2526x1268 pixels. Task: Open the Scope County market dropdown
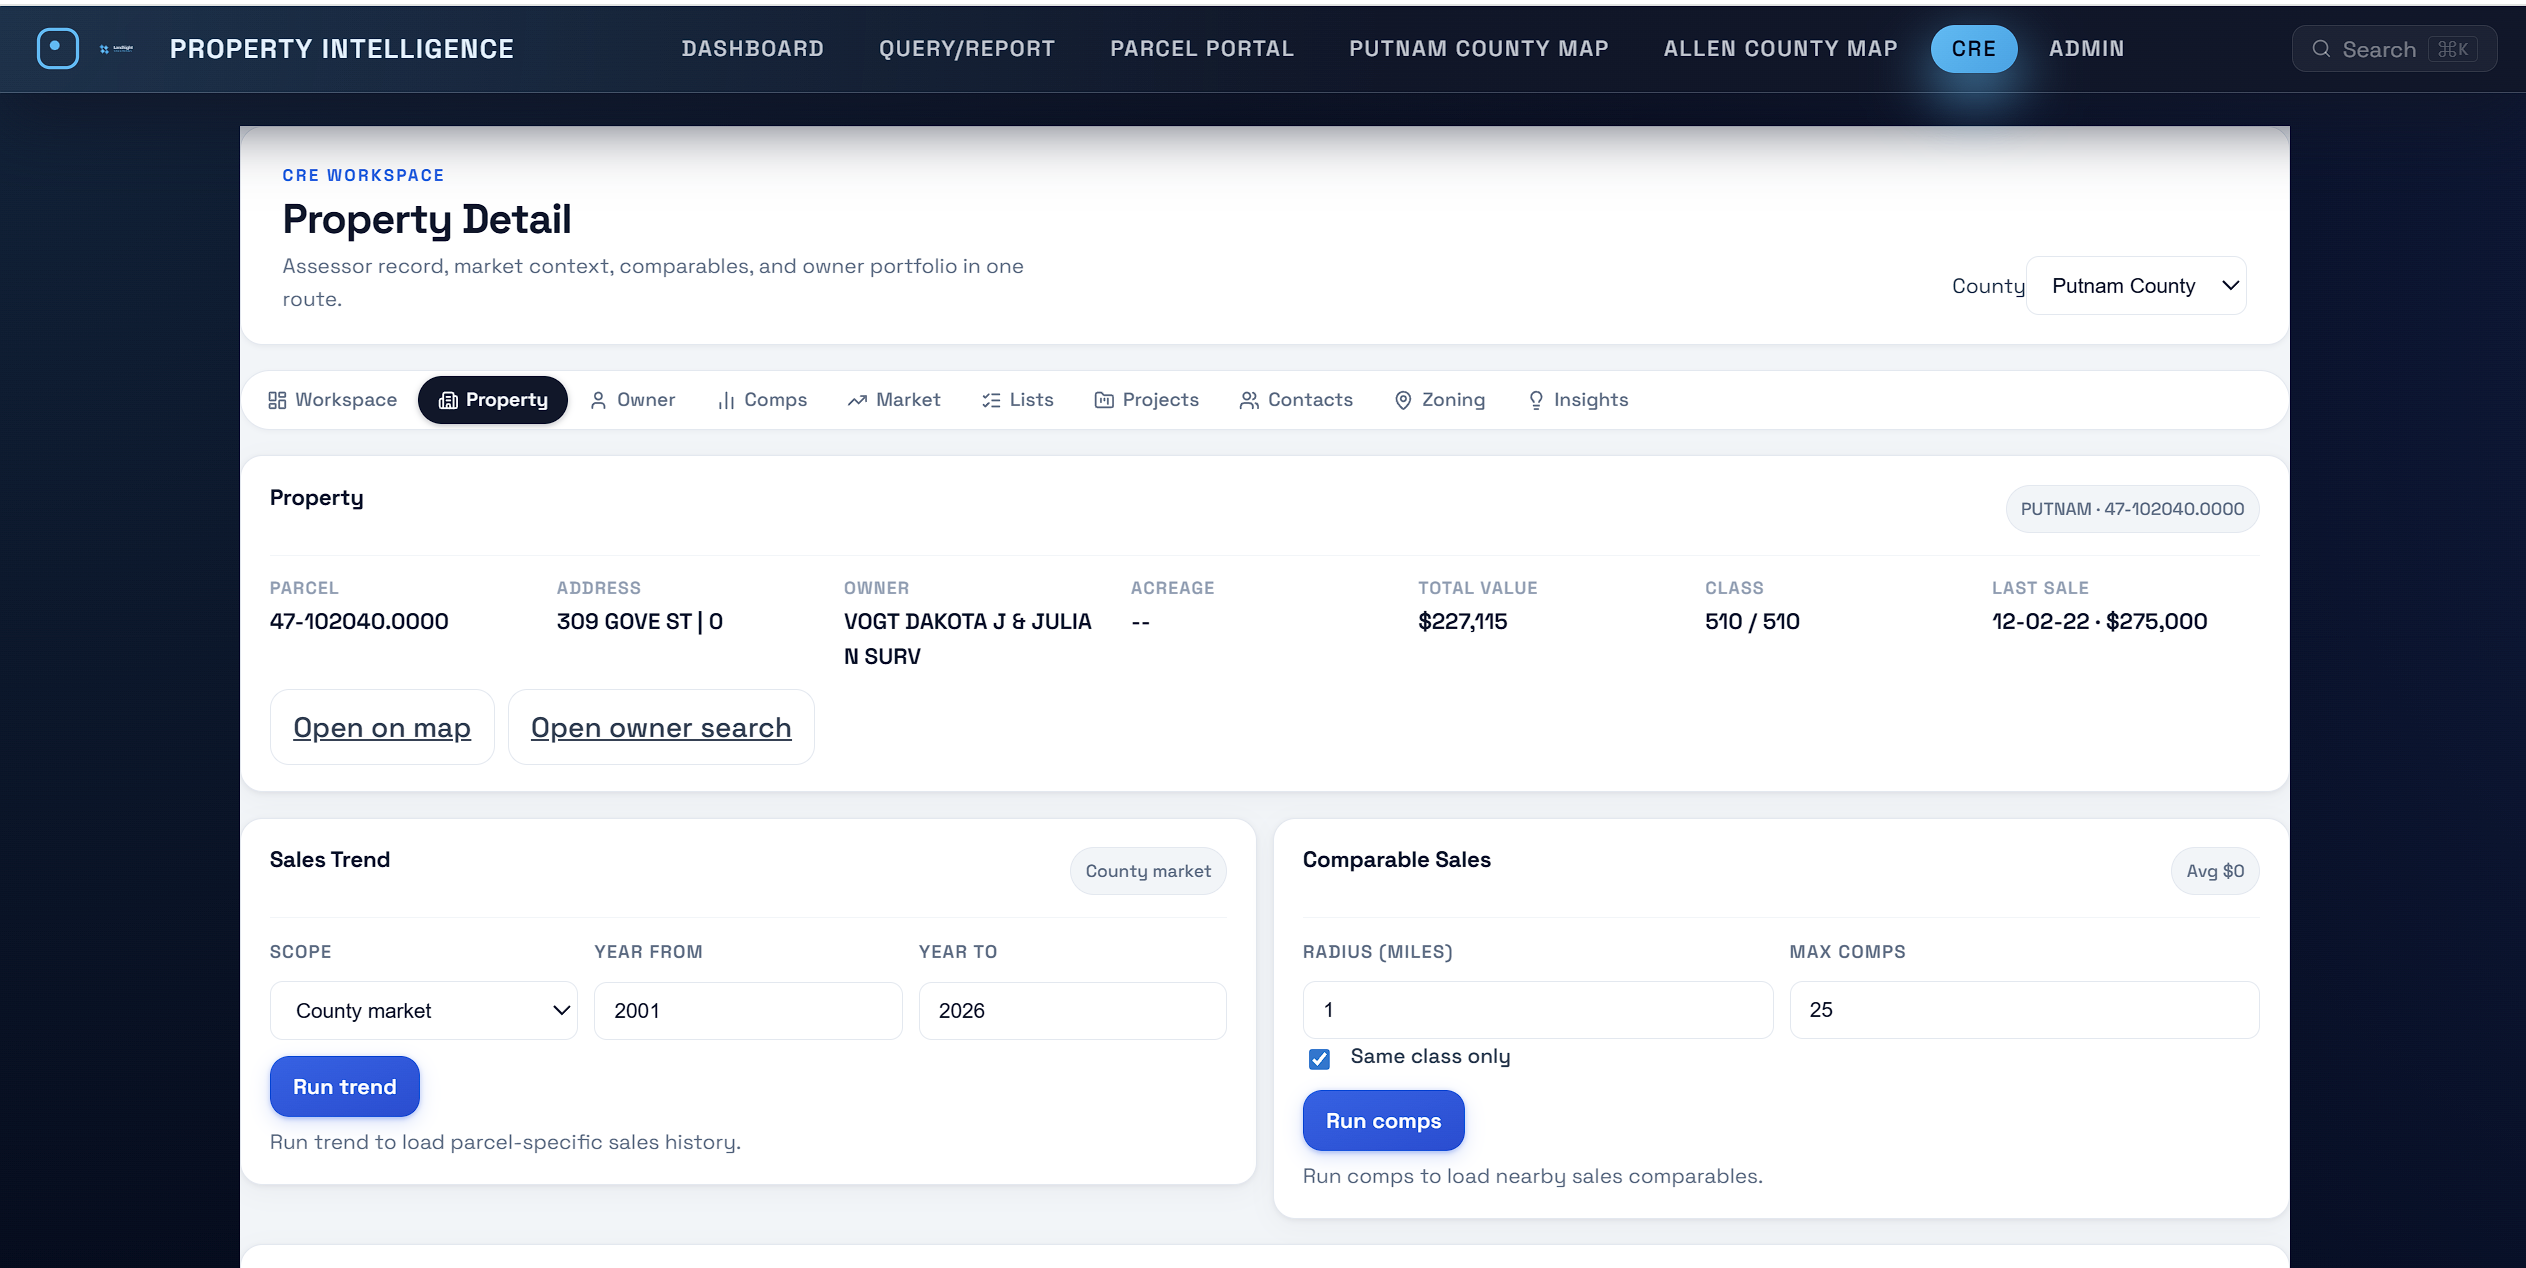(423, 1010)
